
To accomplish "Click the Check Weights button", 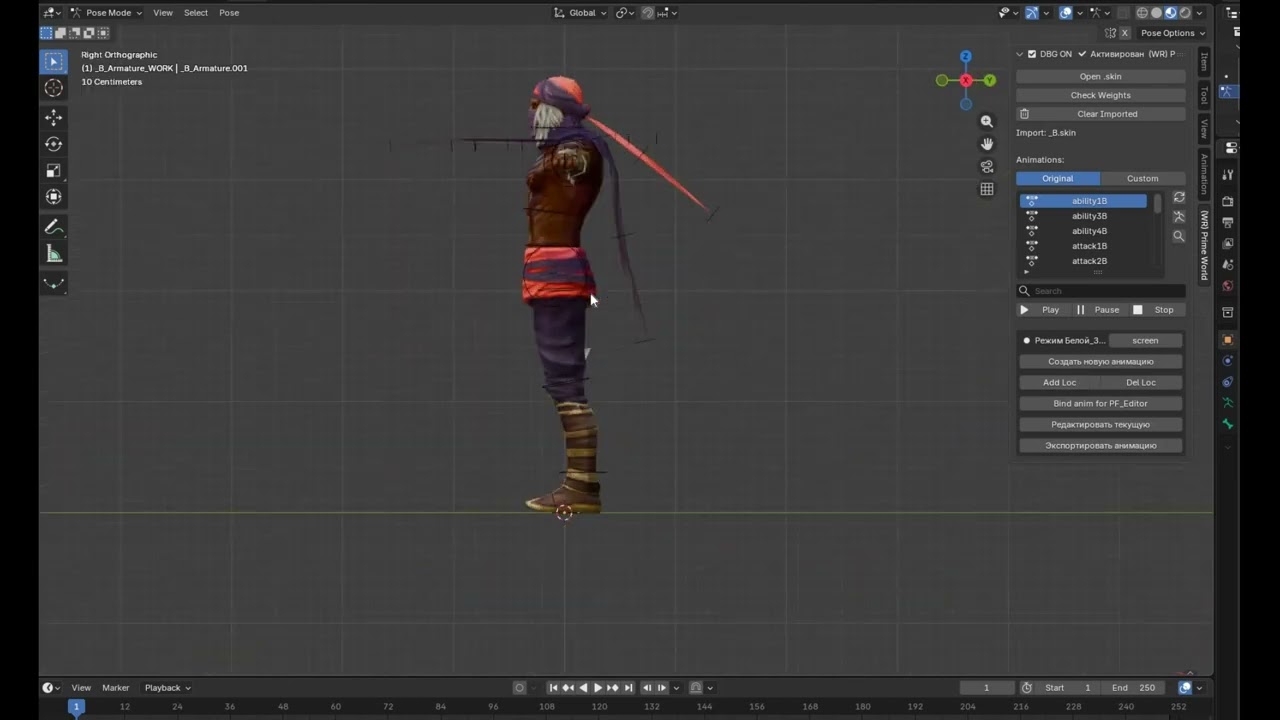I will tap(1100, 96).
